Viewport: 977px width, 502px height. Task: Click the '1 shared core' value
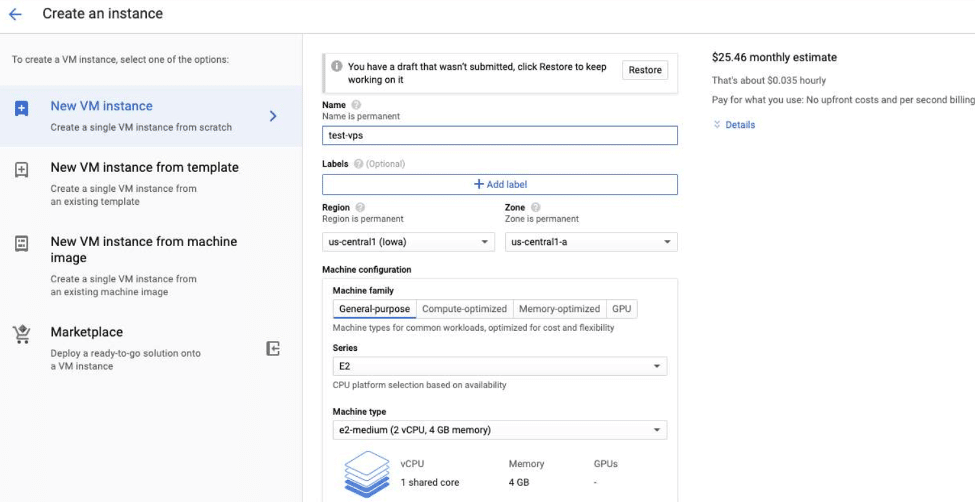pyautogui.click(x=430, y=483)
